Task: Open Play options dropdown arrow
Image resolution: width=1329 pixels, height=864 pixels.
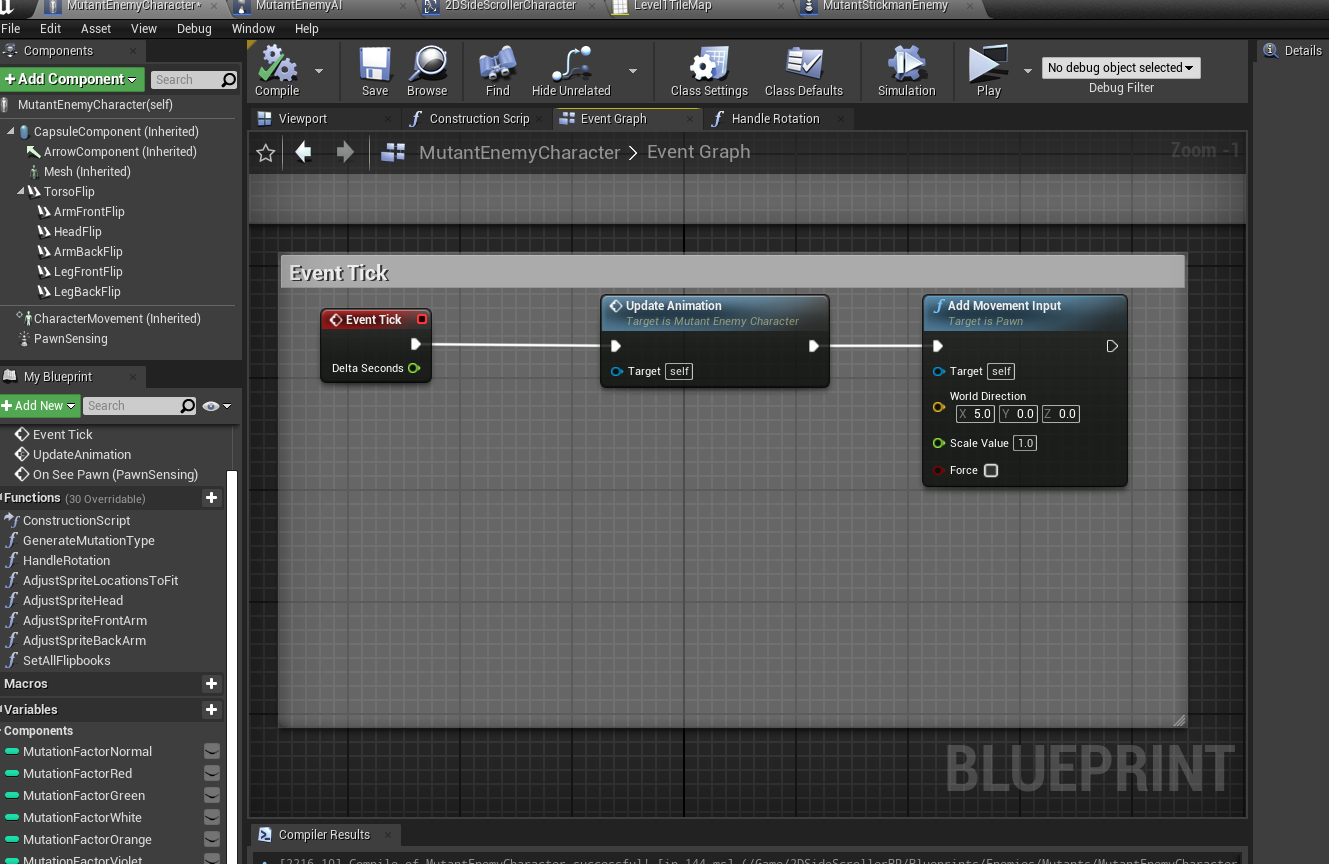Action: coord(1028,71)
